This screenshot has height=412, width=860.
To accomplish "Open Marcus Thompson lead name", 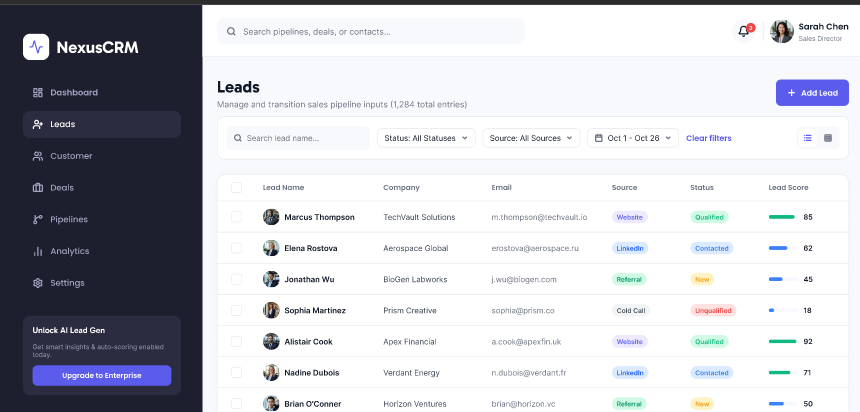I will point(319,217).
